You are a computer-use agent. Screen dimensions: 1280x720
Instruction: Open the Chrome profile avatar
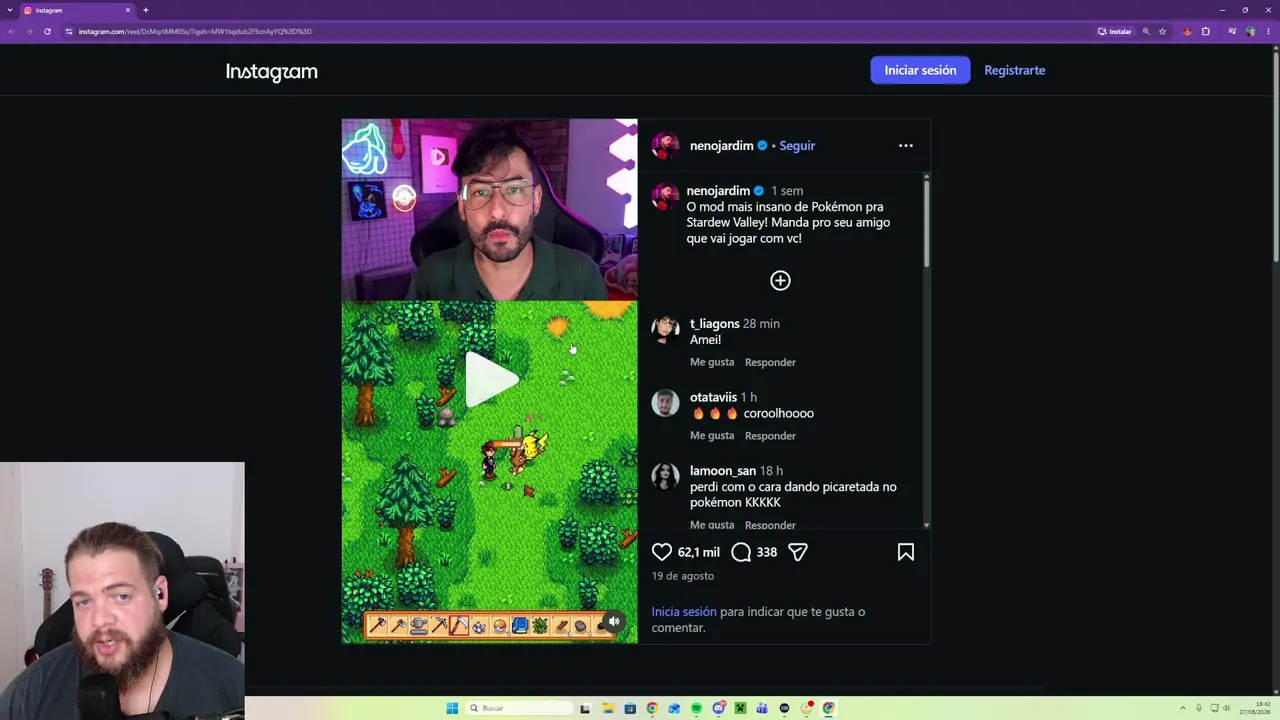pos(1251,31)
